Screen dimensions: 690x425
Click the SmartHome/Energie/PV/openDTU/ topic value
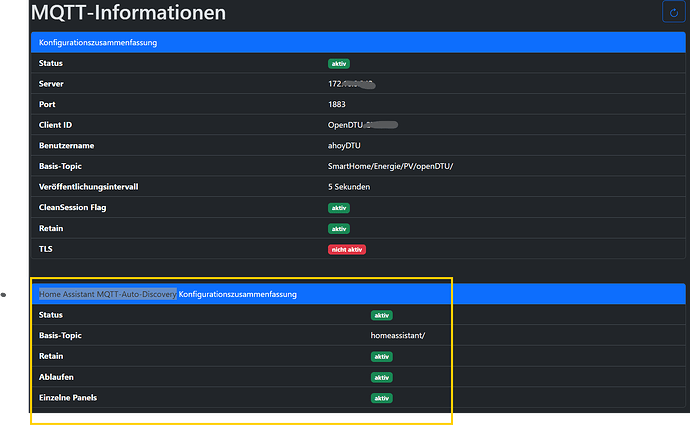click(390, 166)
